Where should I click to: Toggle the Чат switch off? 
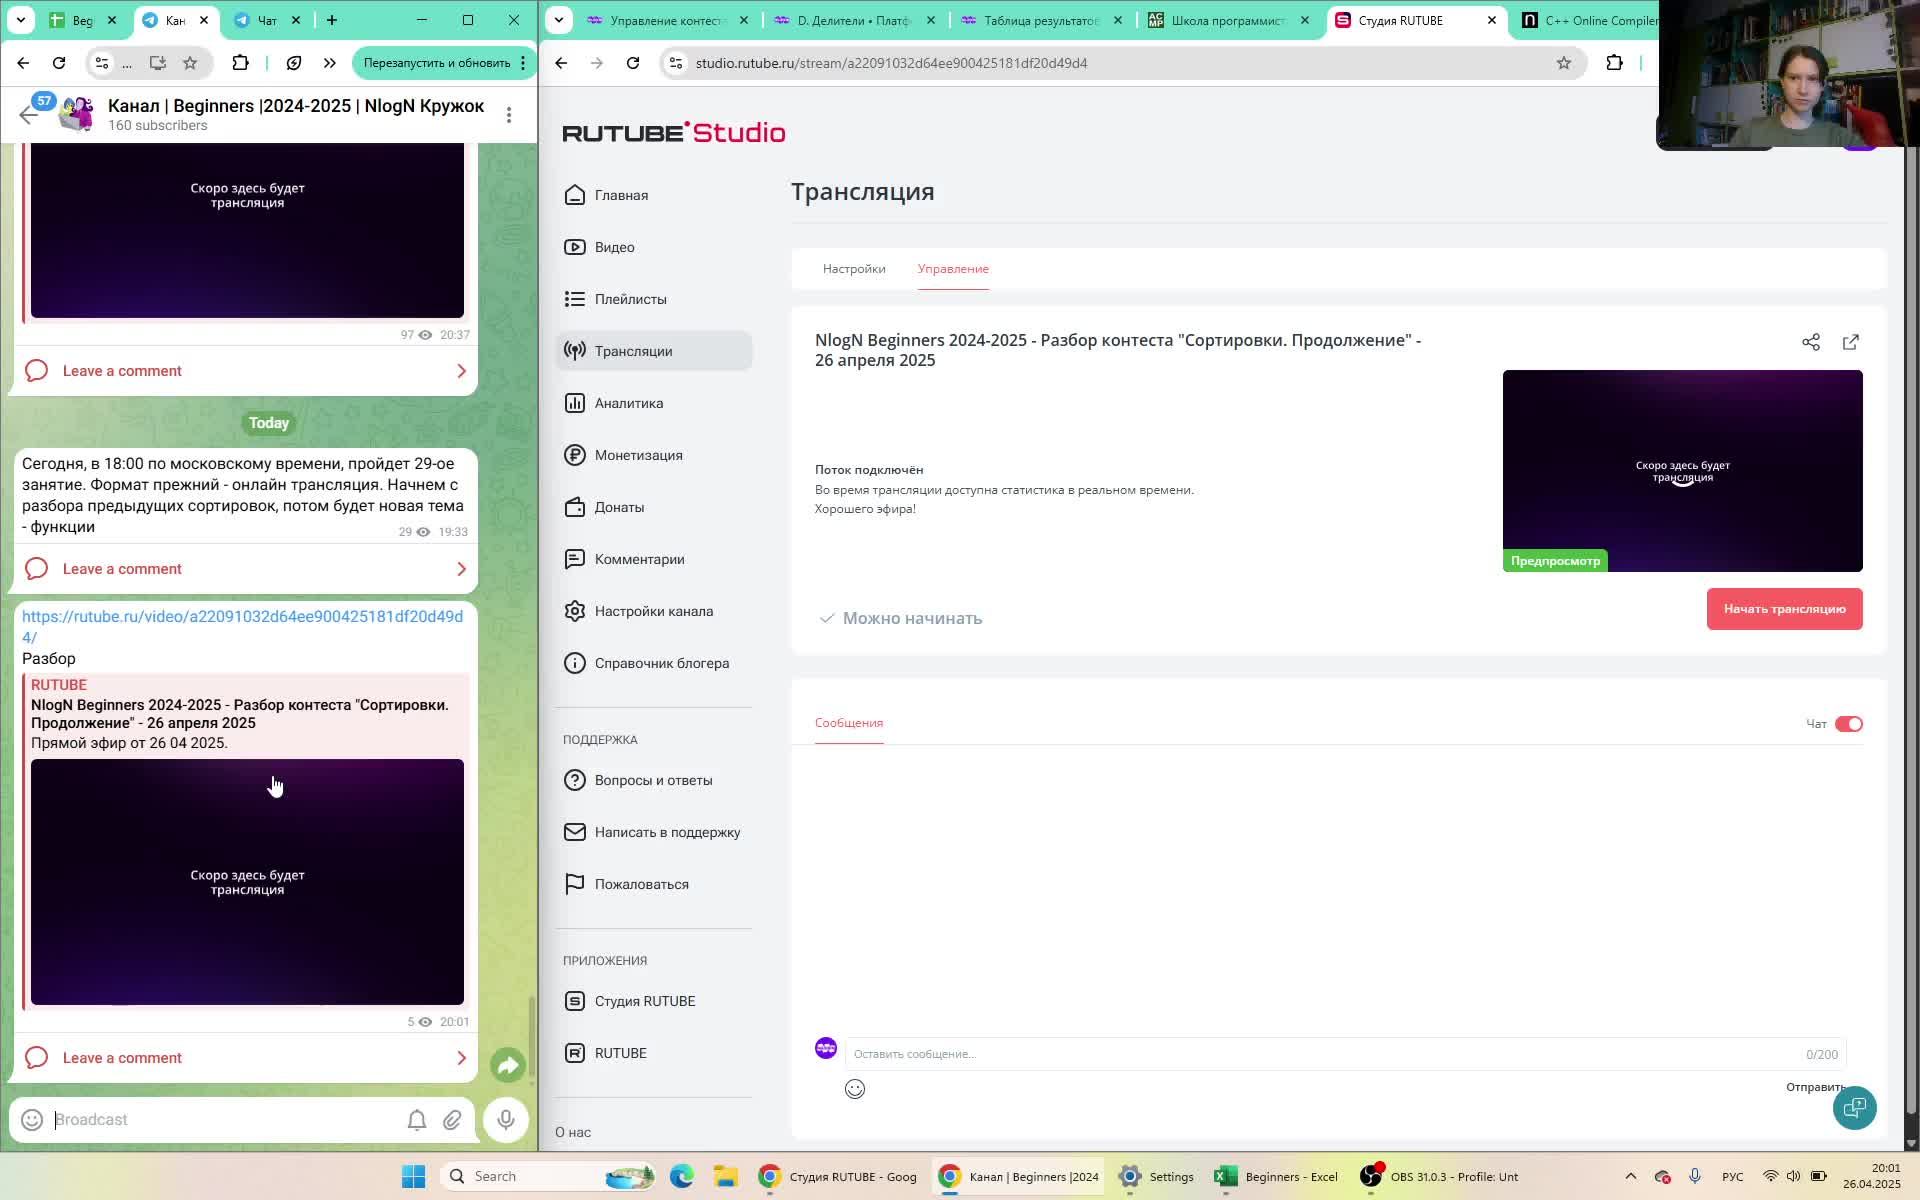[x=1848, y=724]
